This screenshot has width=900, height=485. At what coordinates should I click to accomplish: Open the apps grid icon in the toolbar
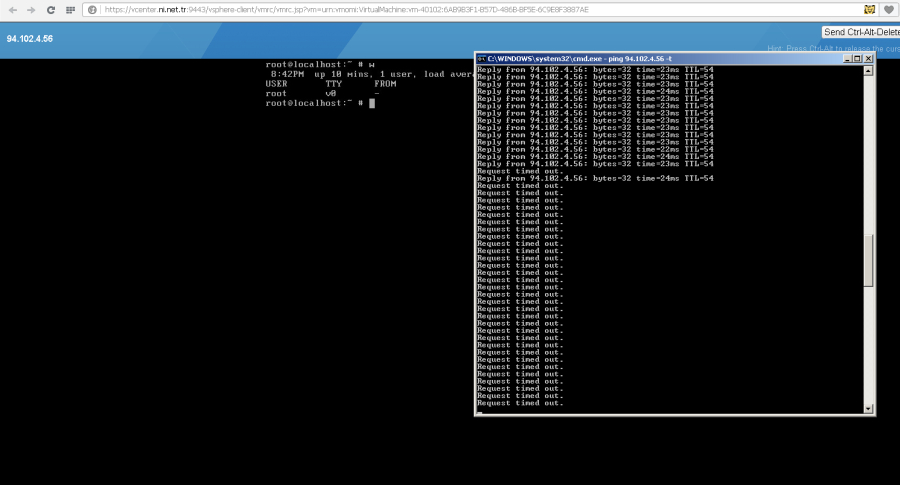coord(70,10)
